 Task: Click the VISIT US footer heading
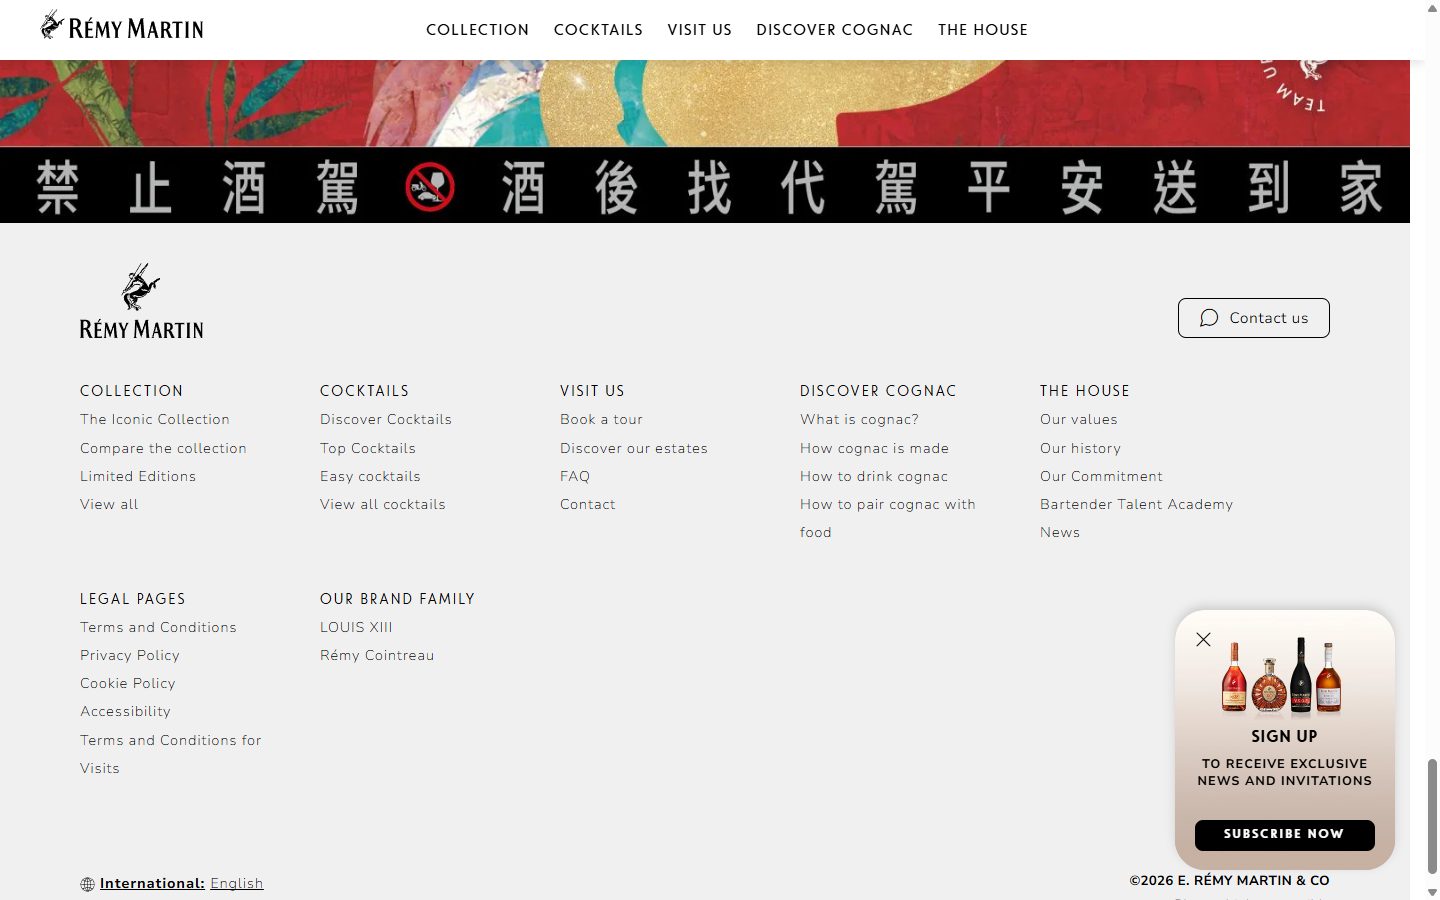coord(592,391)
